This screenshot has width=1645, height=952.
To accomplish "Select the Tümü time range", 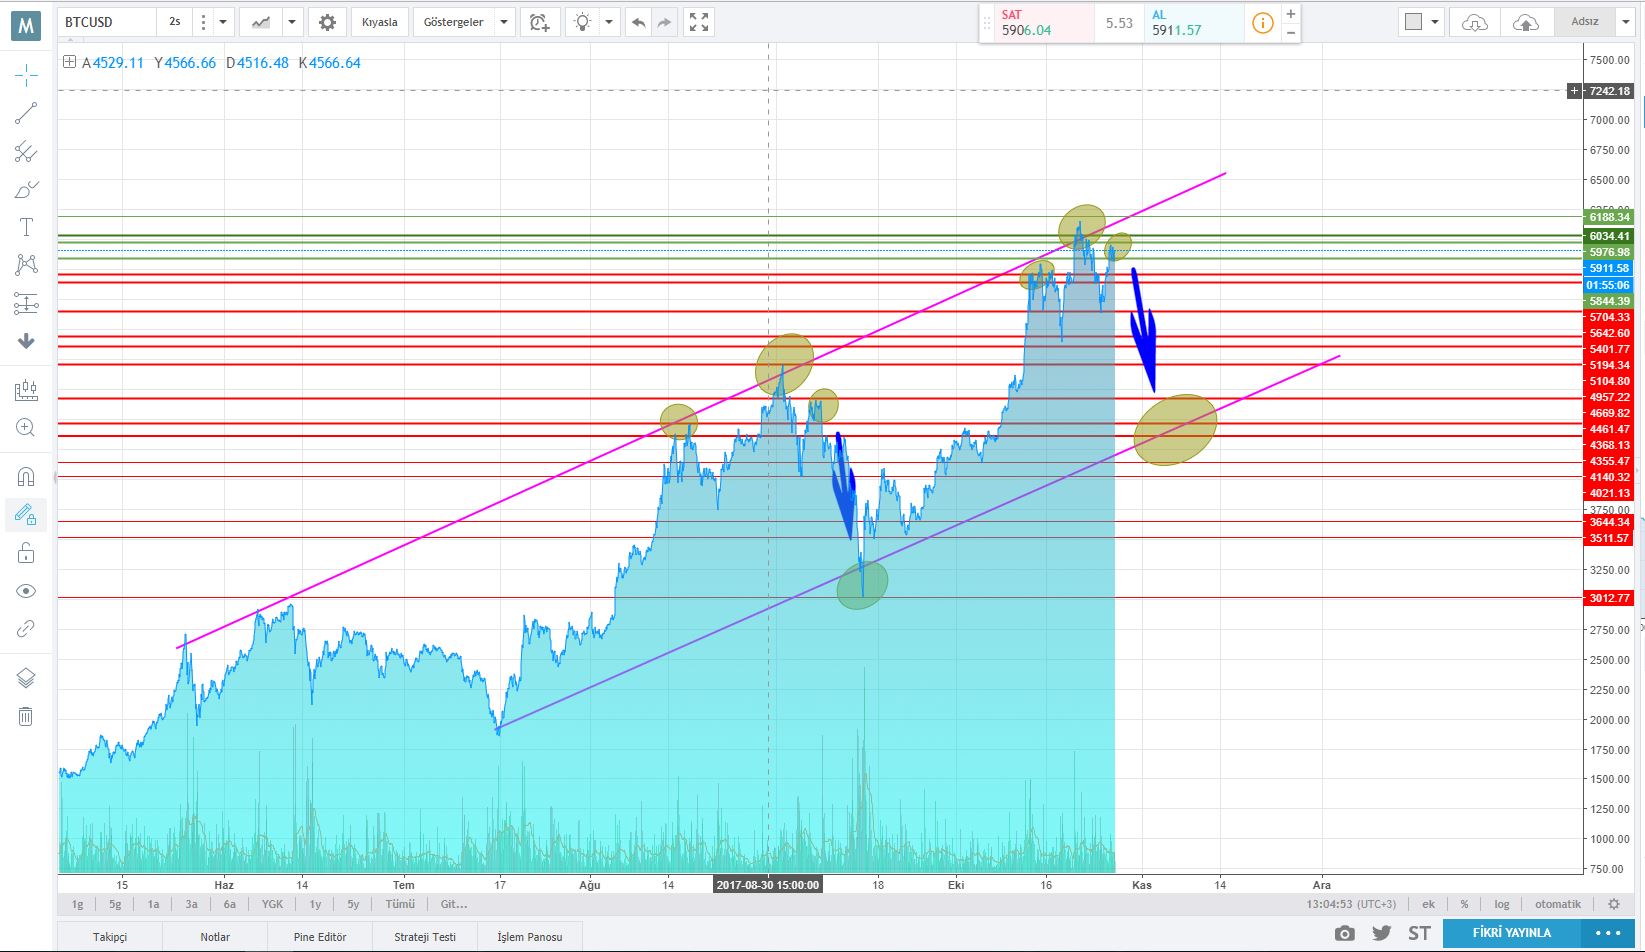I will (400, 904).
